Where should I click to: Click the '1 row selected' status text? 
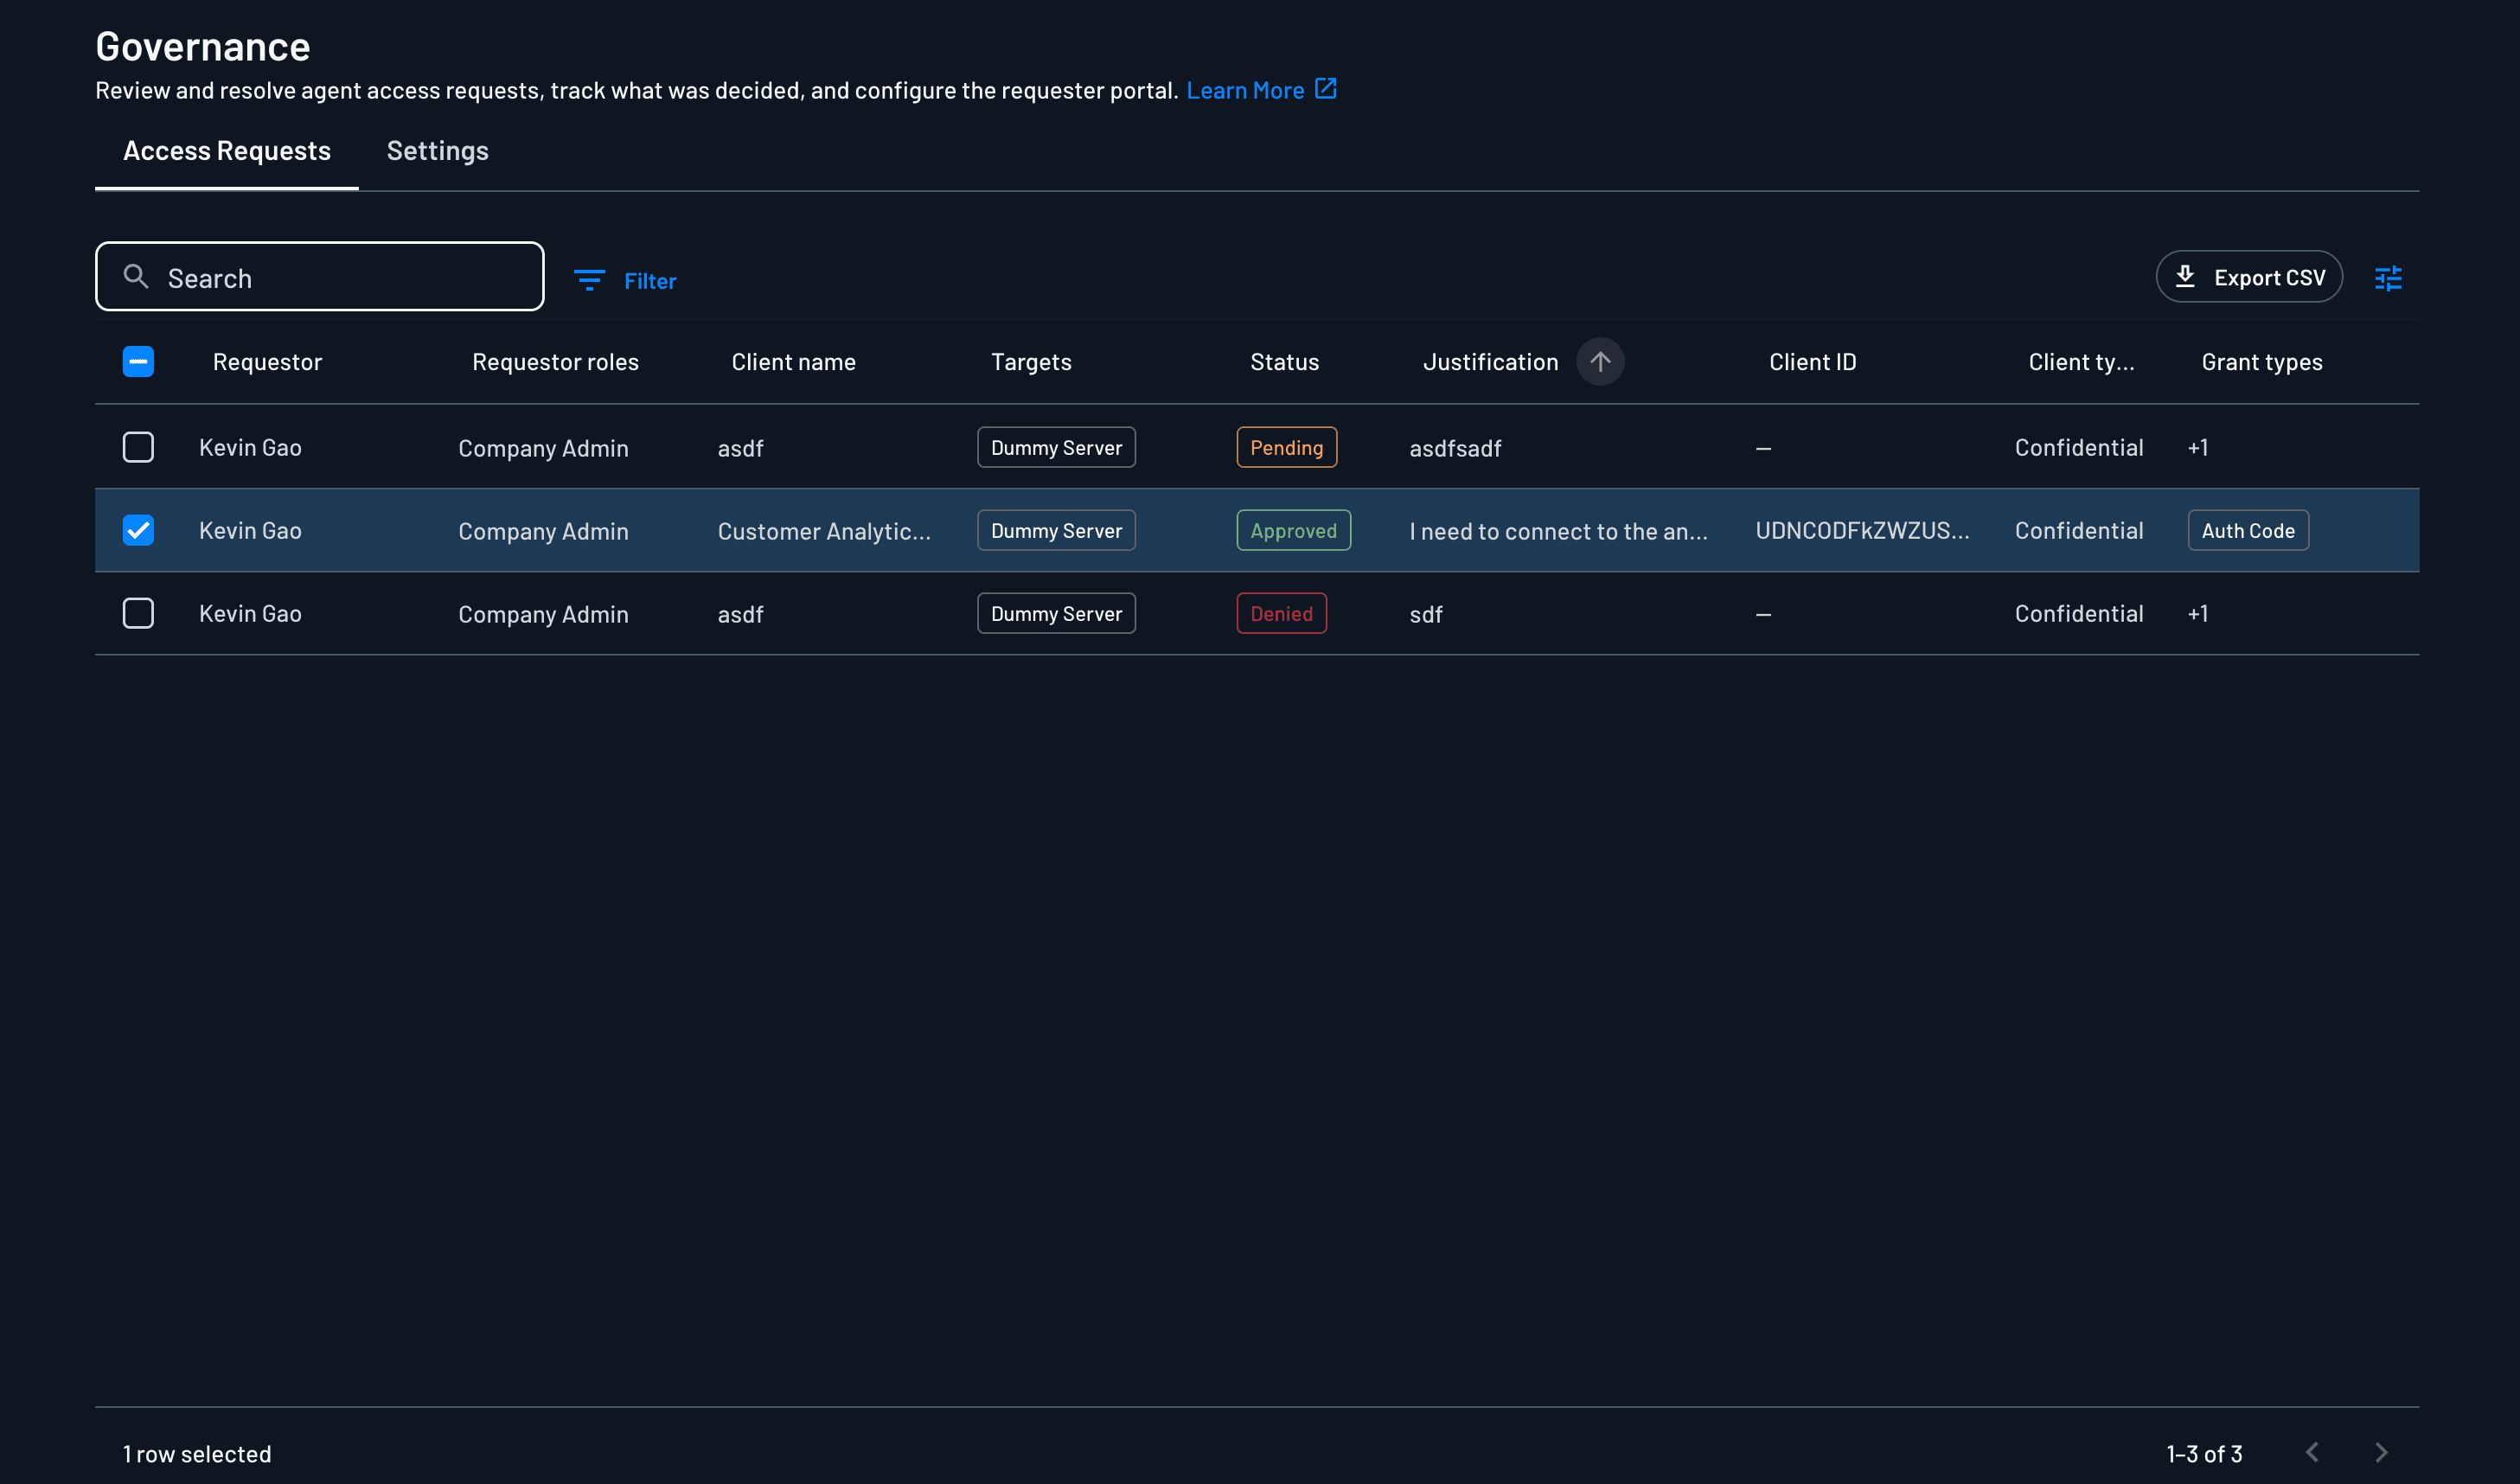click(x=197, y=1454)
